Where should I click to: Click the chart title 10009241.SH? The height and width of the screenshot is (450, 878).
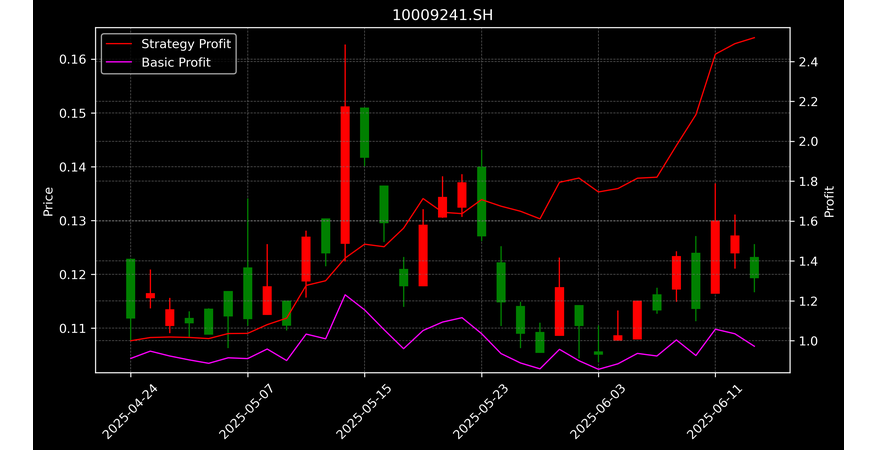pos(442,15)
